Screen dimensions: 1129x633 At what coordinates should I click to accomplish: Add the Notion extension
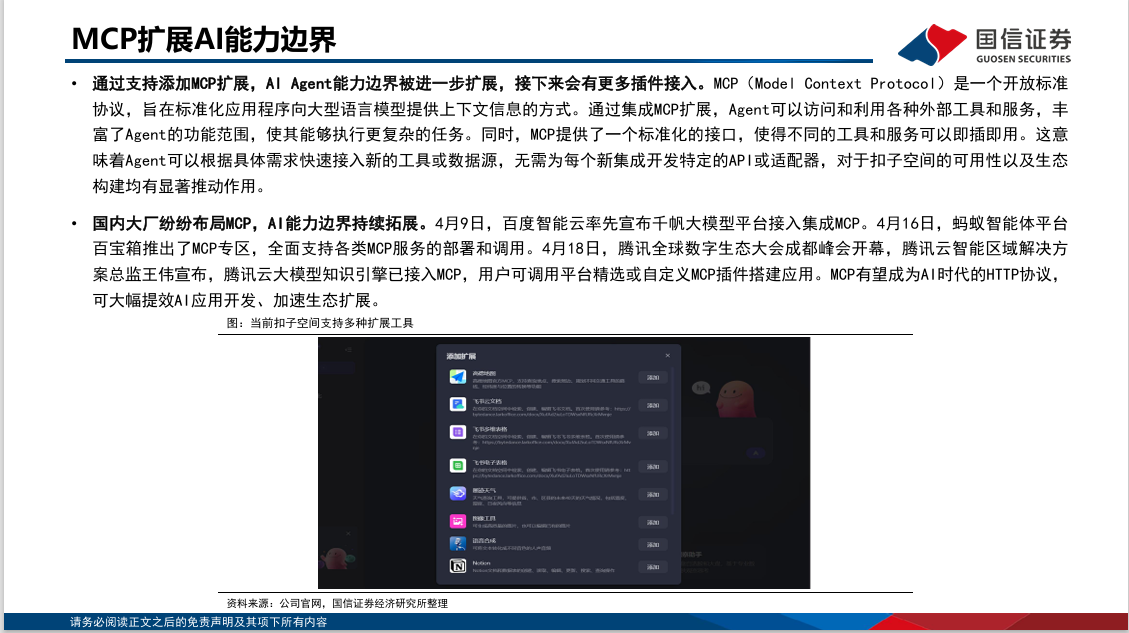click(653, 567)
